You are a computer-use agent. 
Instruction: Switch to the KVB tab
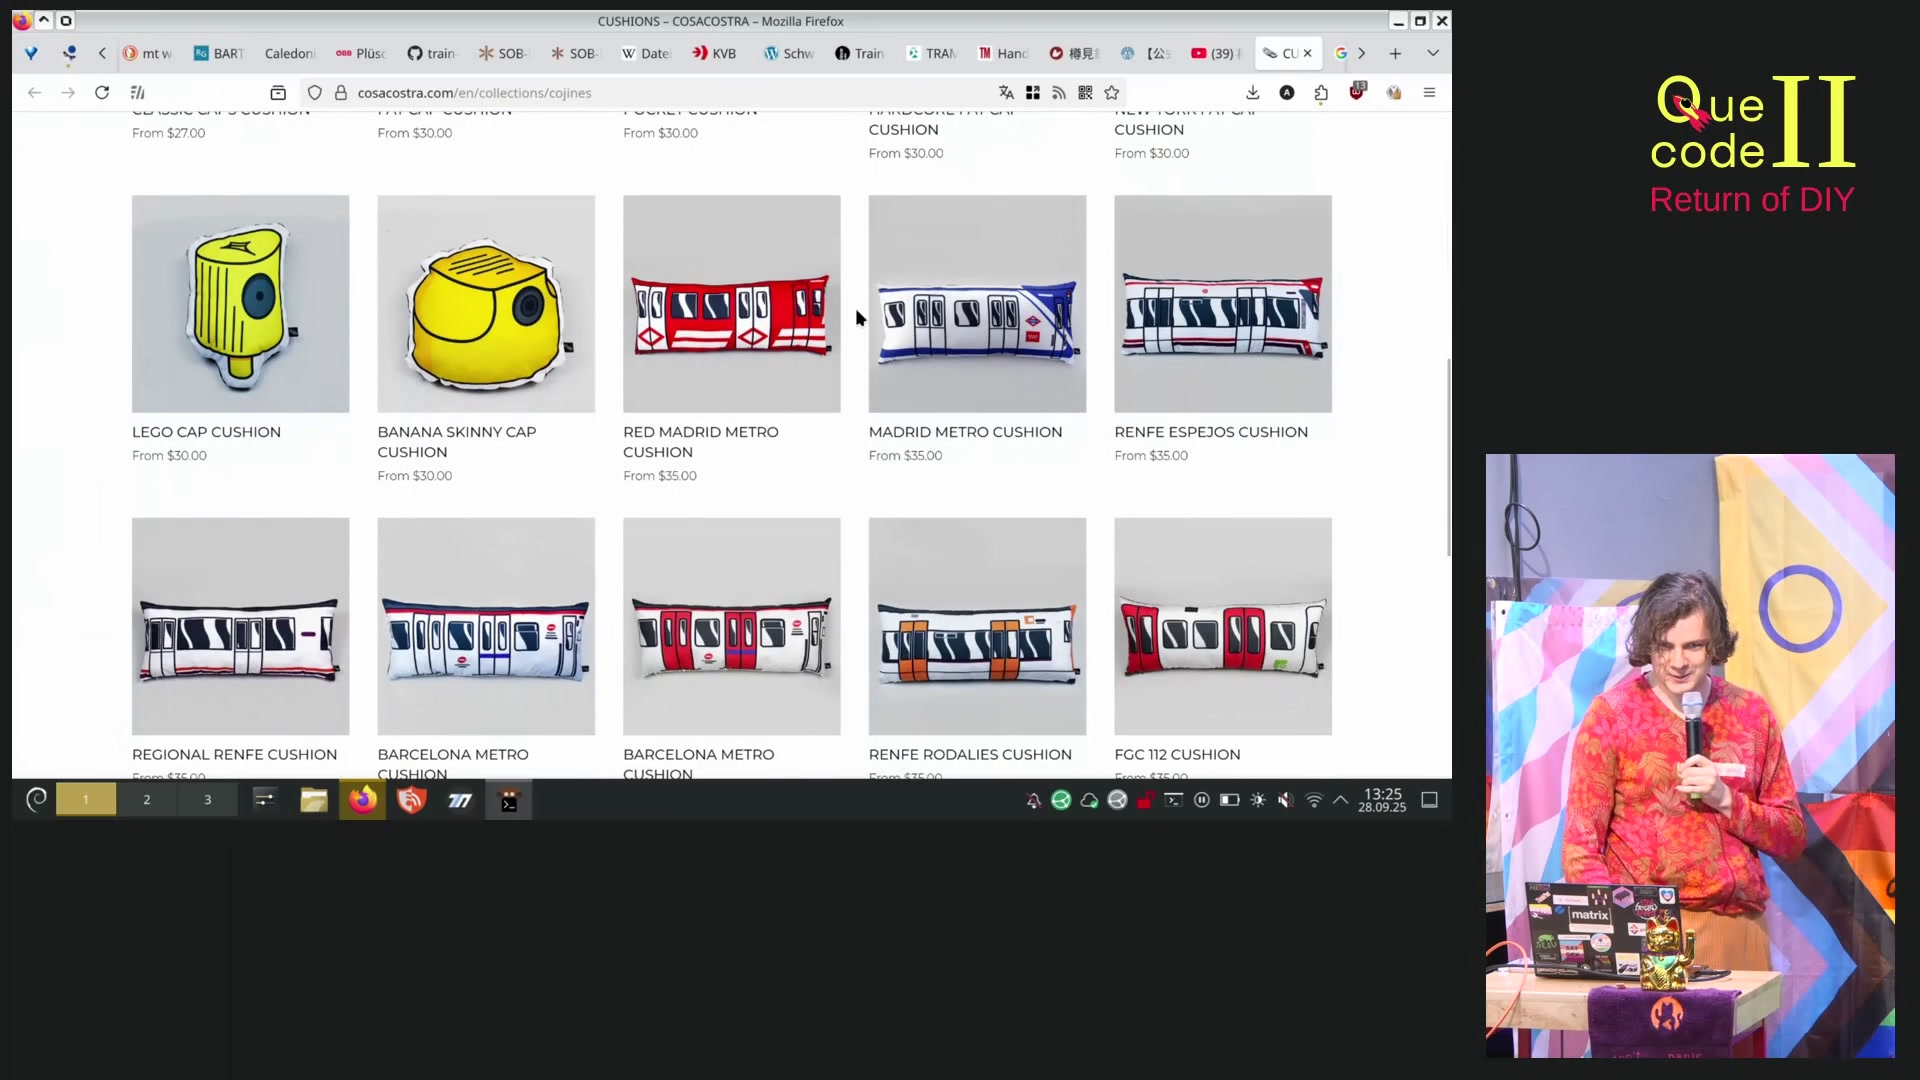(715, 53)
